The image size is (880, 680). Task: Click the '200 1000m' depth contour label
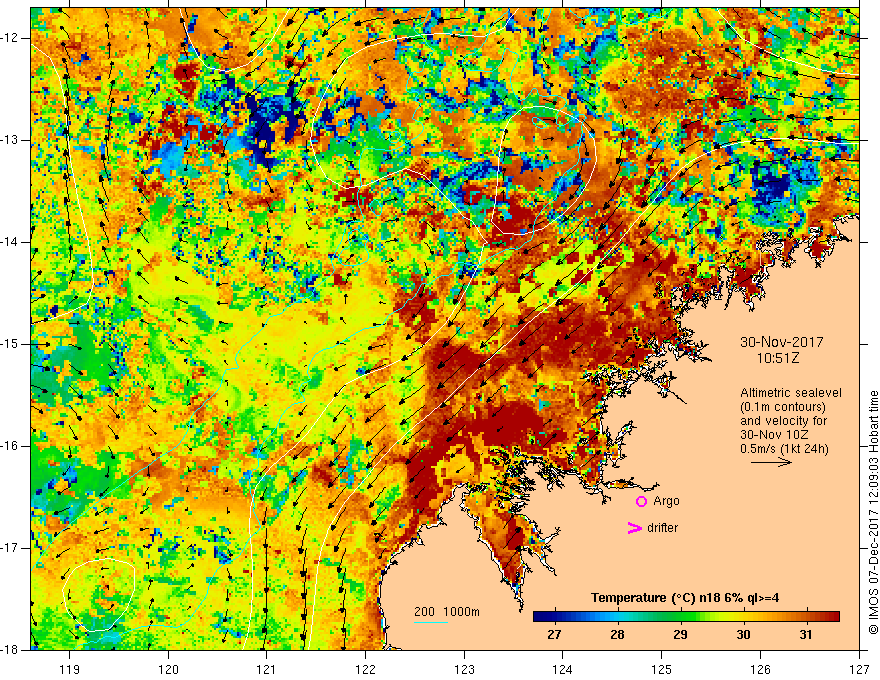447,612
